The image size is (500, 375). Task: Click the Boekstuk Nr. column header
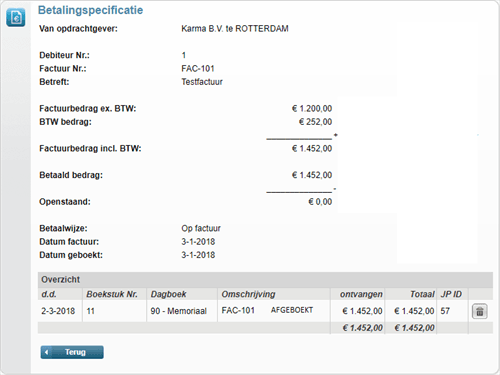pyautogui.click(x=112, y=294)
